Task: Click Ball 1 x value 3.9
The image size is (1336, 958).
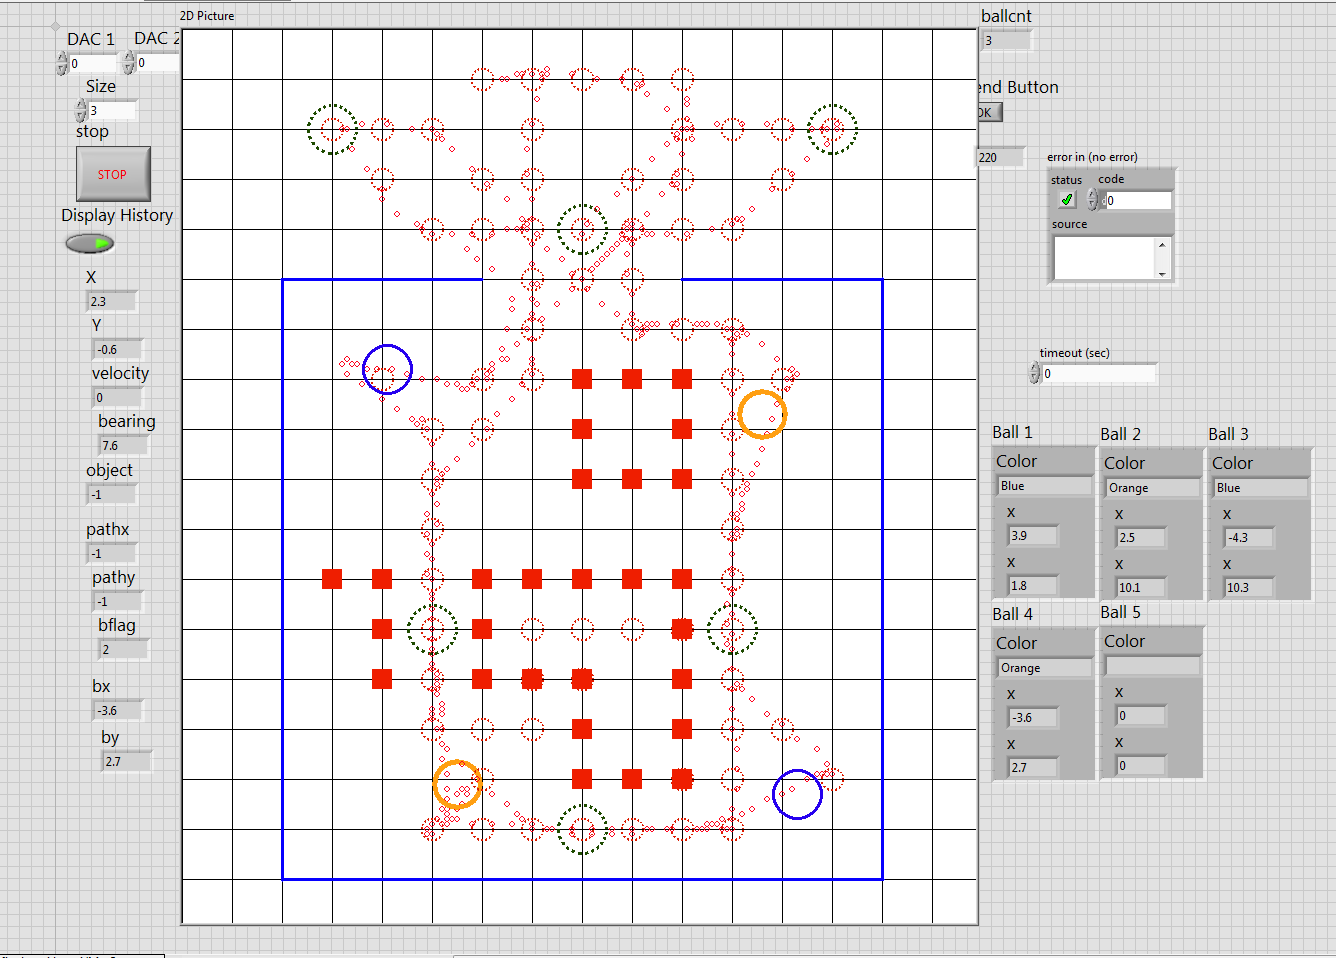Action: (x=1033, y=535)
